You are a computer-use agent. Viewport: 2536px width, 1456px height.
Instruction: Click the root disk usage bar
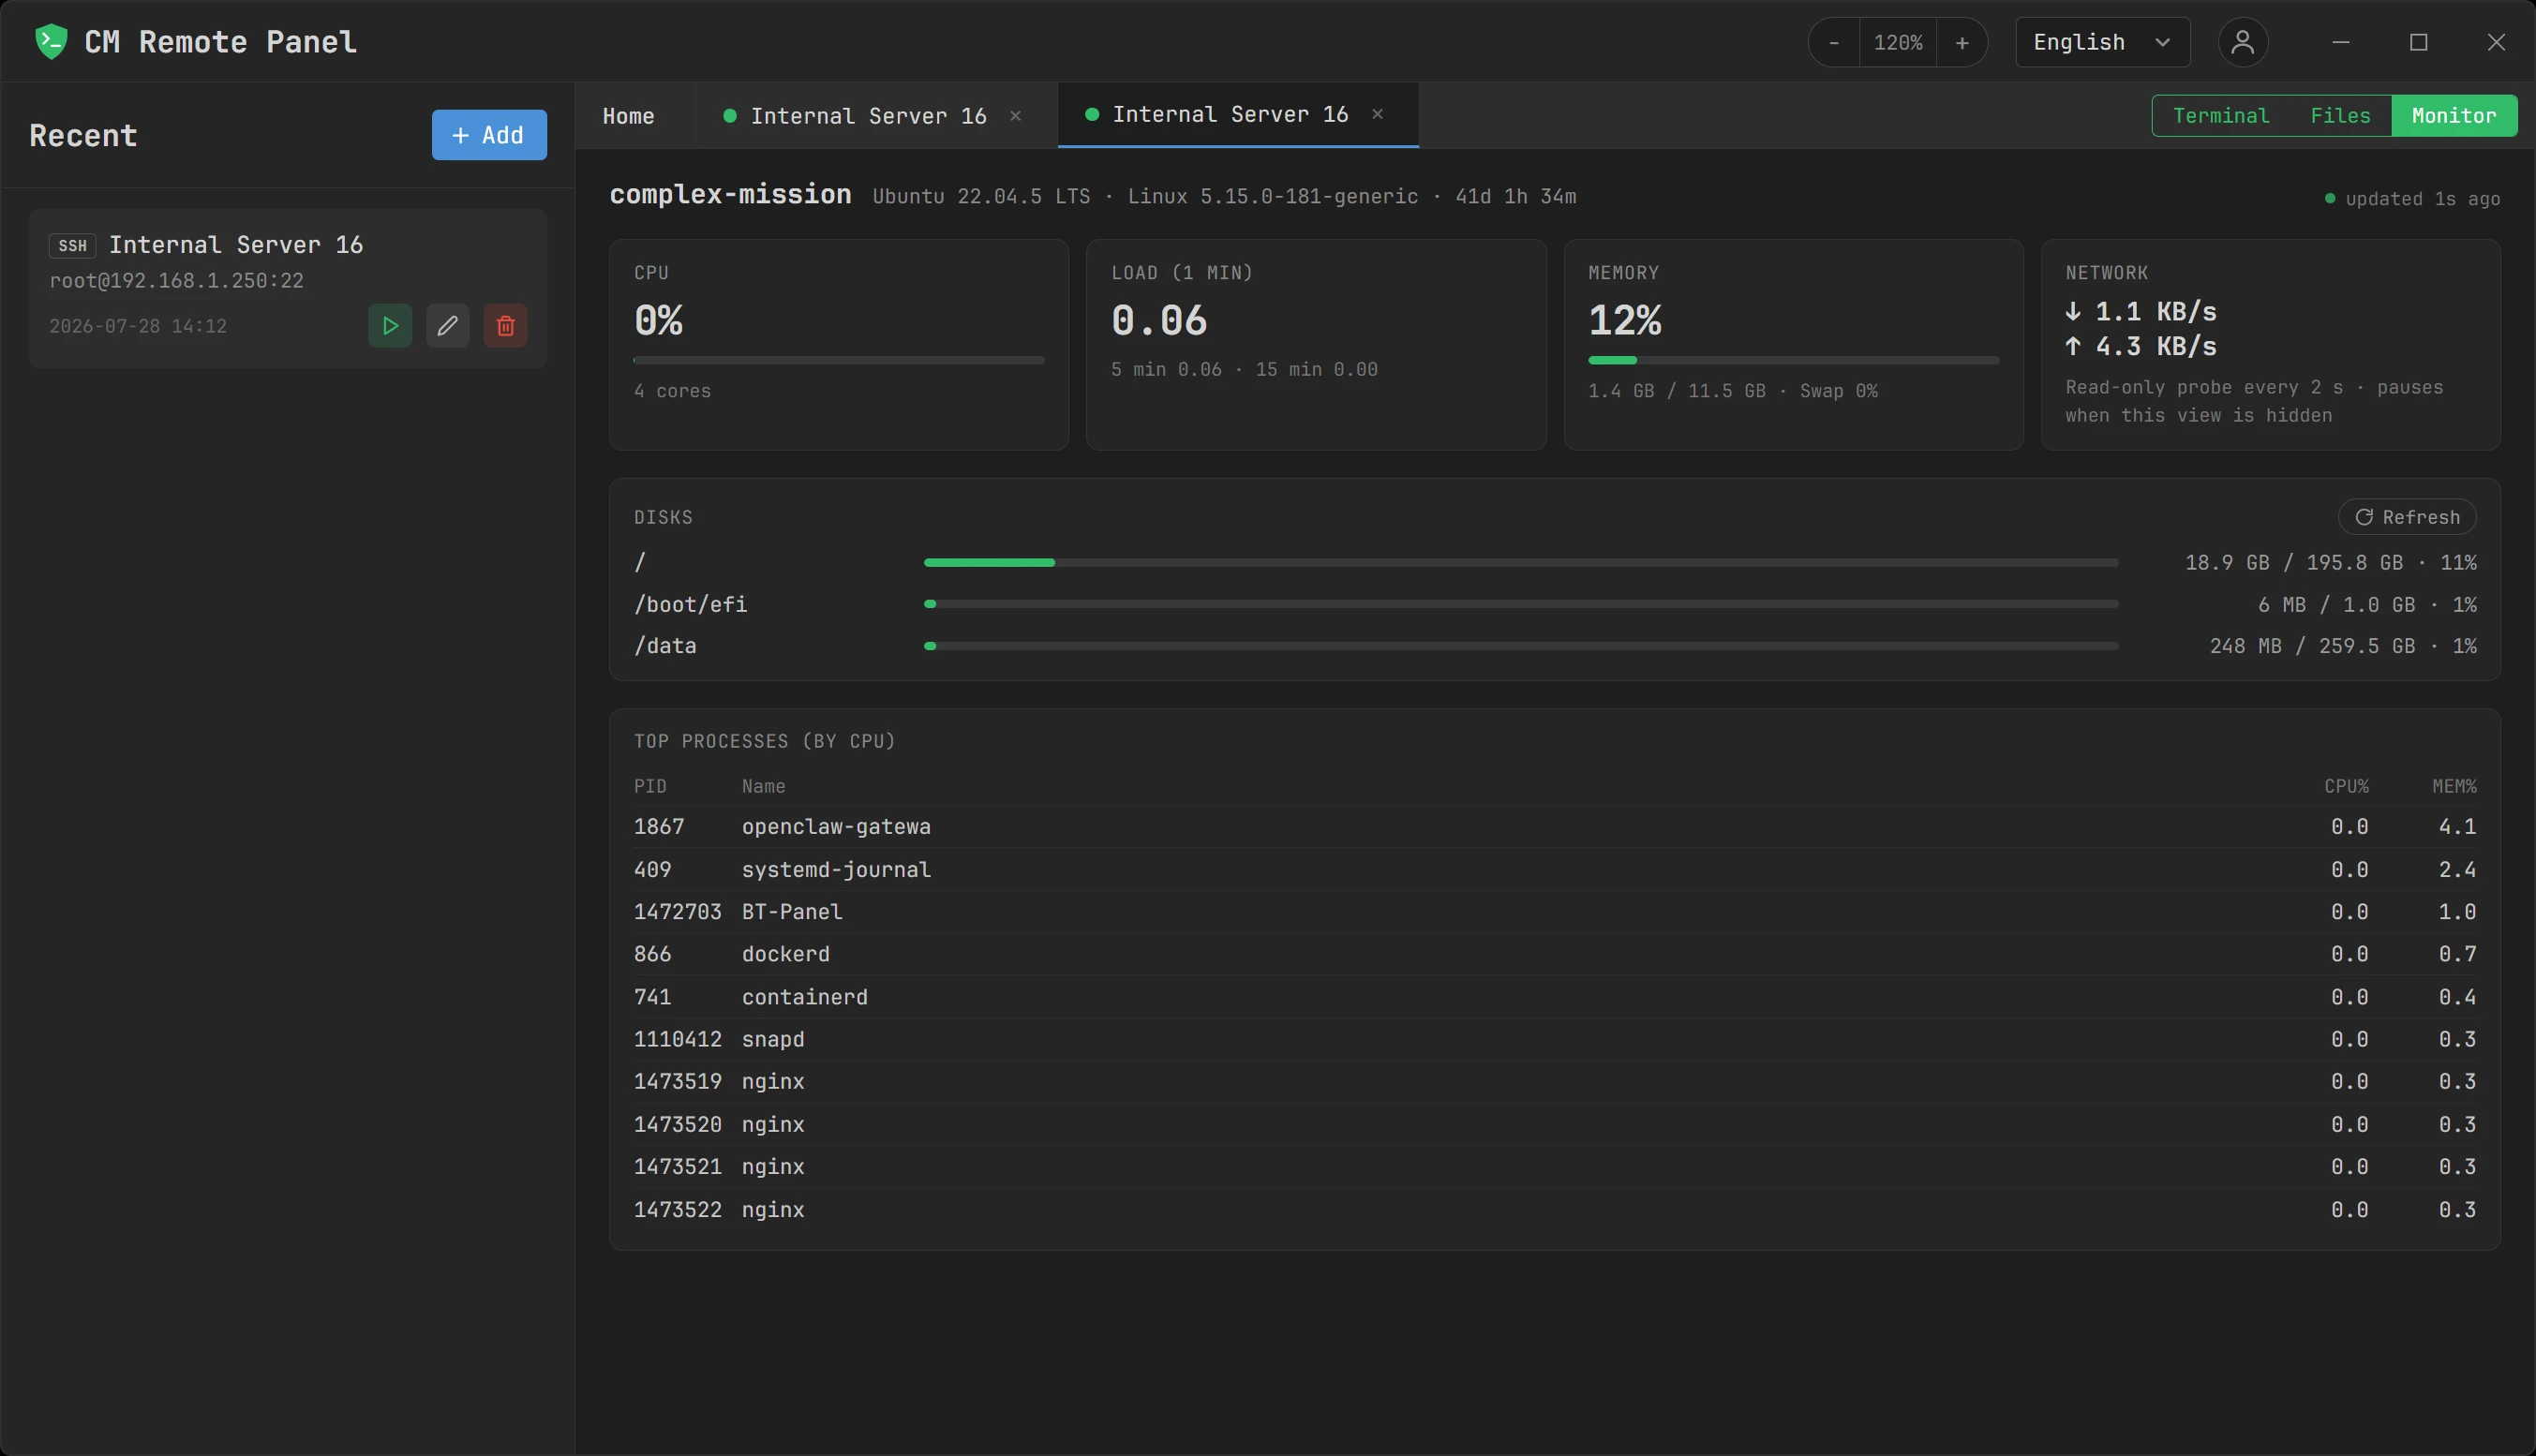click(1521, 563)
